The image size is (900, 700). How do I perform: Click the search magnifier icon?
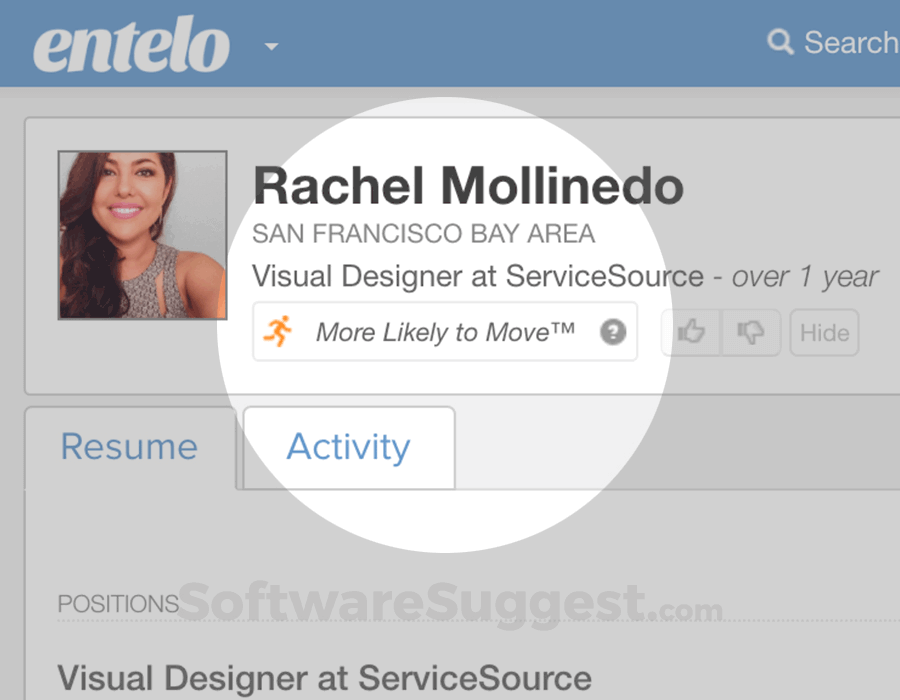[x=780, y=42]
